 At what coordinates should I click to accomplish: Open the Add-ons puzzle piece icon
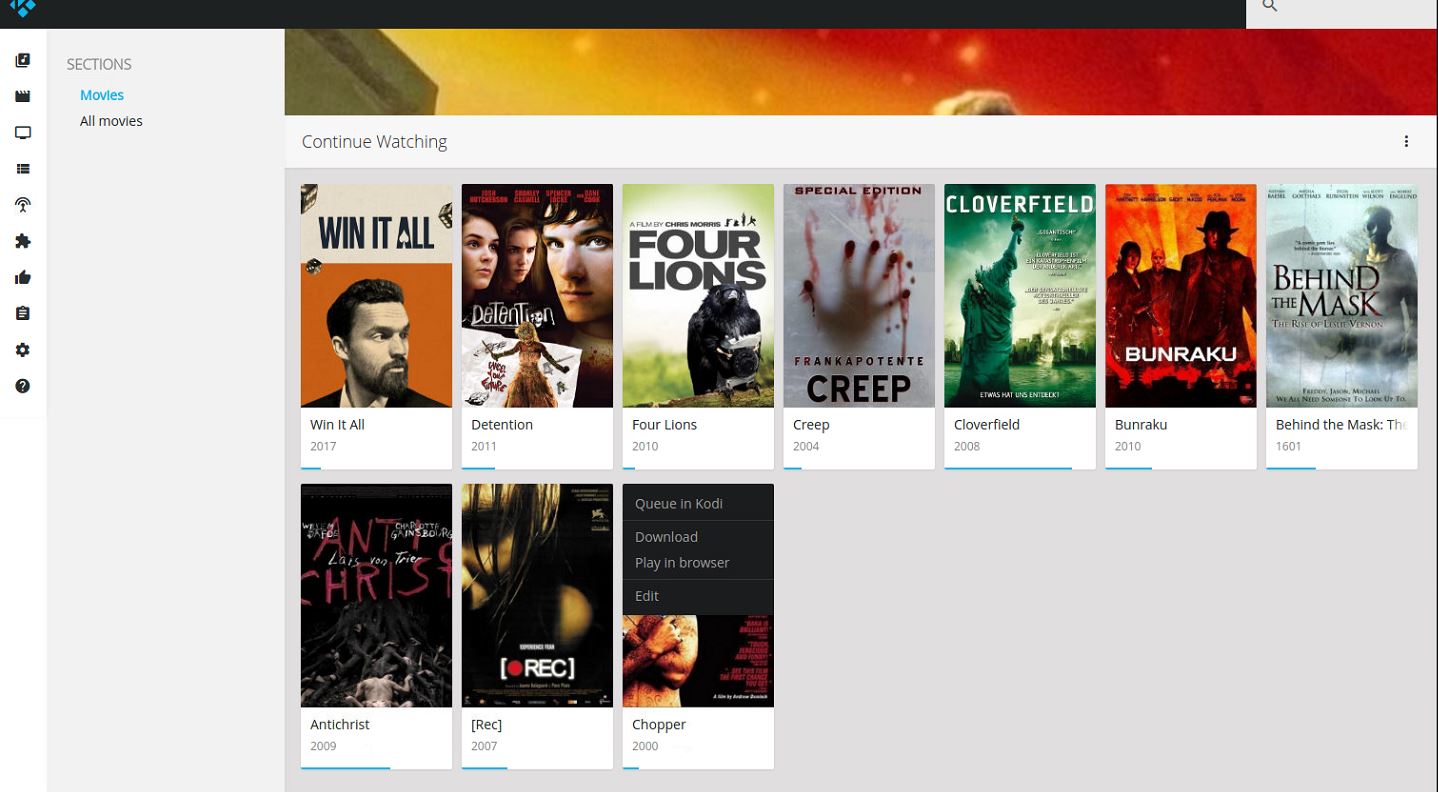tap(23, 241)
